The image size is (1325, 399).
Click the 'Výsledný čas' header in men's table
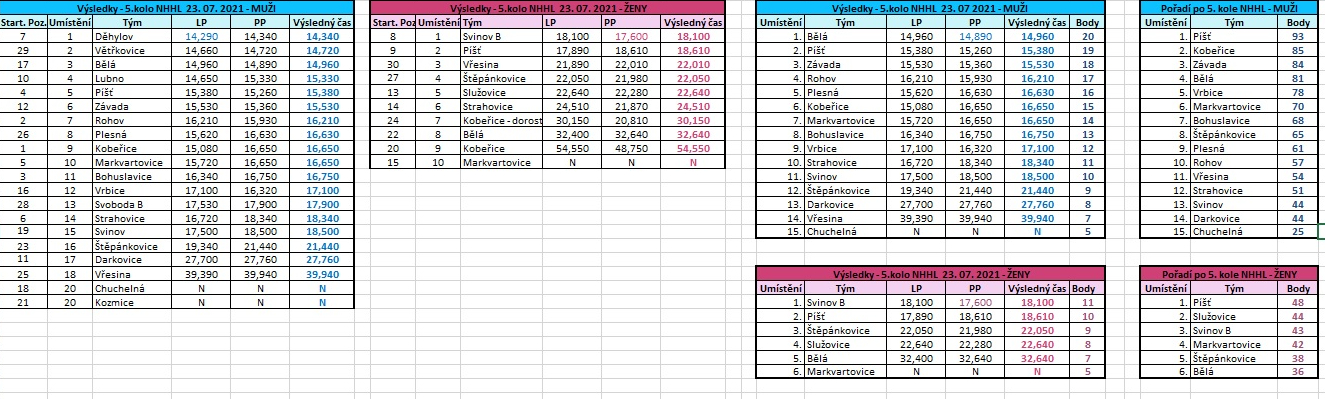321,21
